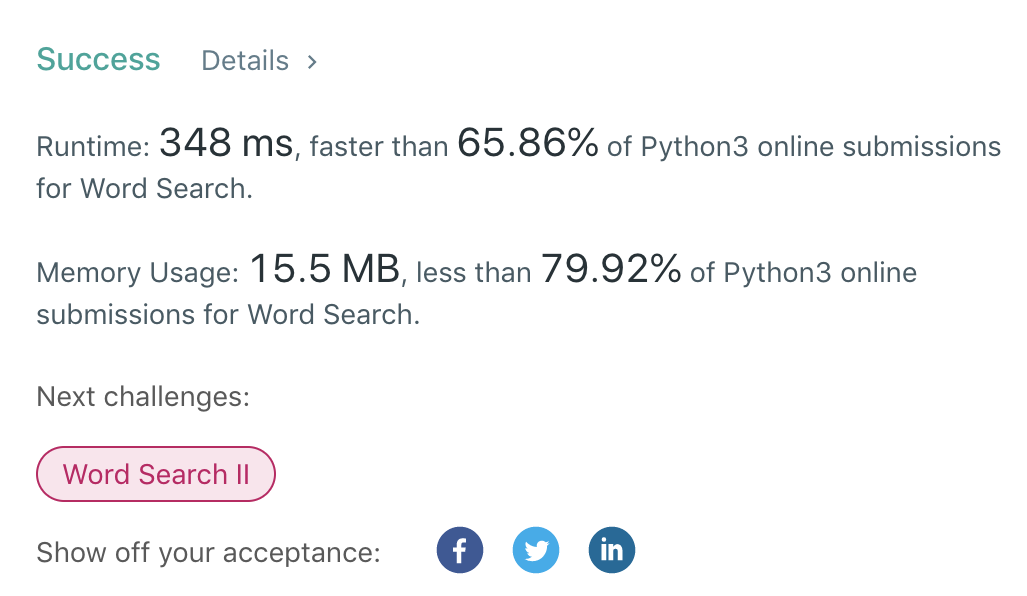Click the "Next challenges:" label

142,397
